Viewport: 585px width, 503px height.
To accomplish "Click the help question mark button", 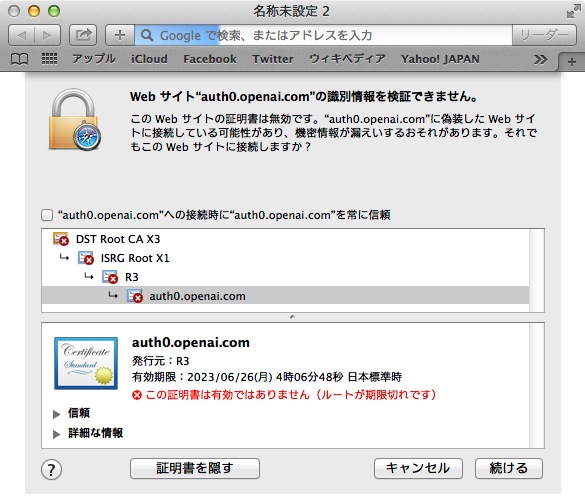I will (x=51, y=469).
